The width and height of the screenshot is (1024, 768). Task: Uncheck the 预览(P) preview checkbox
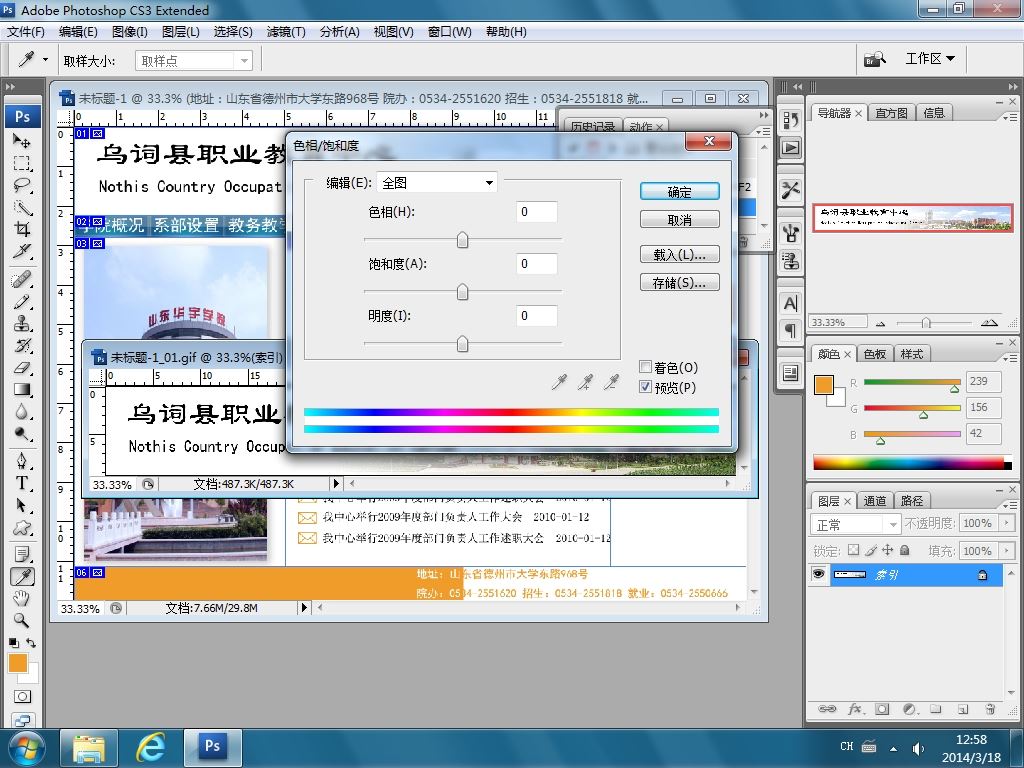pyautogui.click(x=645, y=387)
